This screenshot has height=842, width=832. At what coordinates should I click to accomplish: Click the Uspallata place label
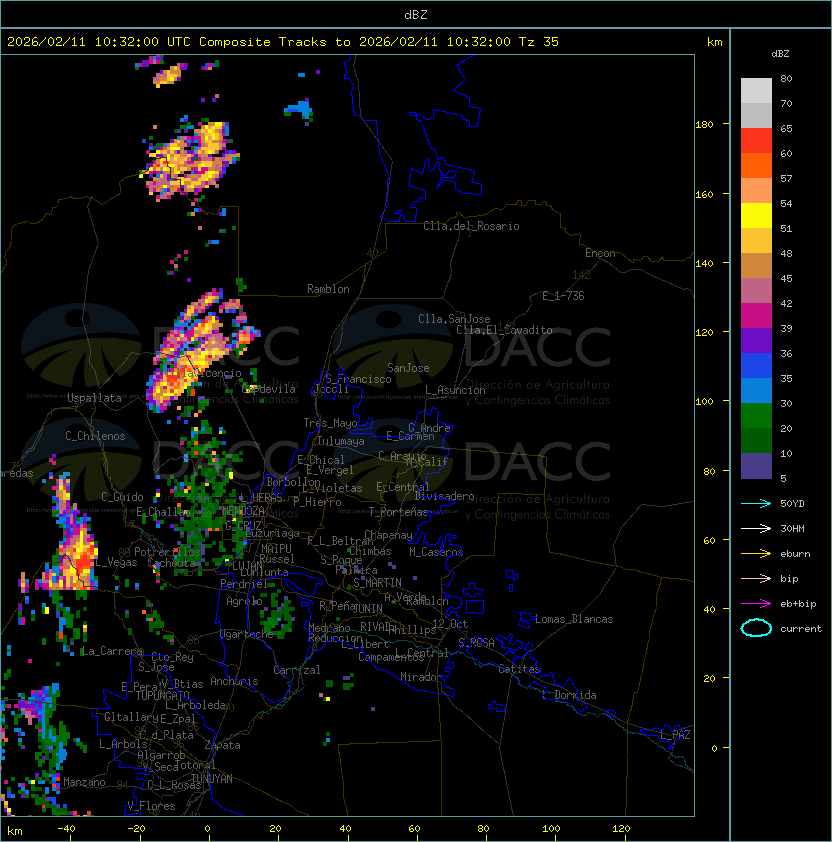click(x=94, y=398)
